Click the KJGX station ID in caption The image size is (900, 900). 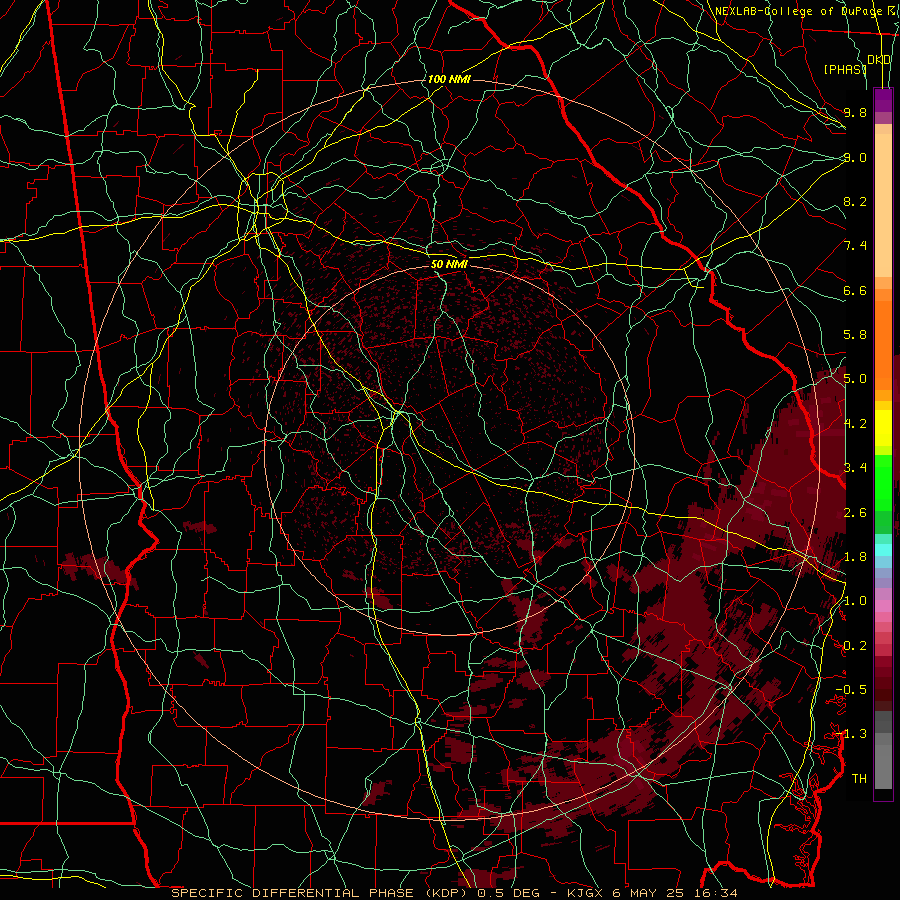tap(587, 893)
